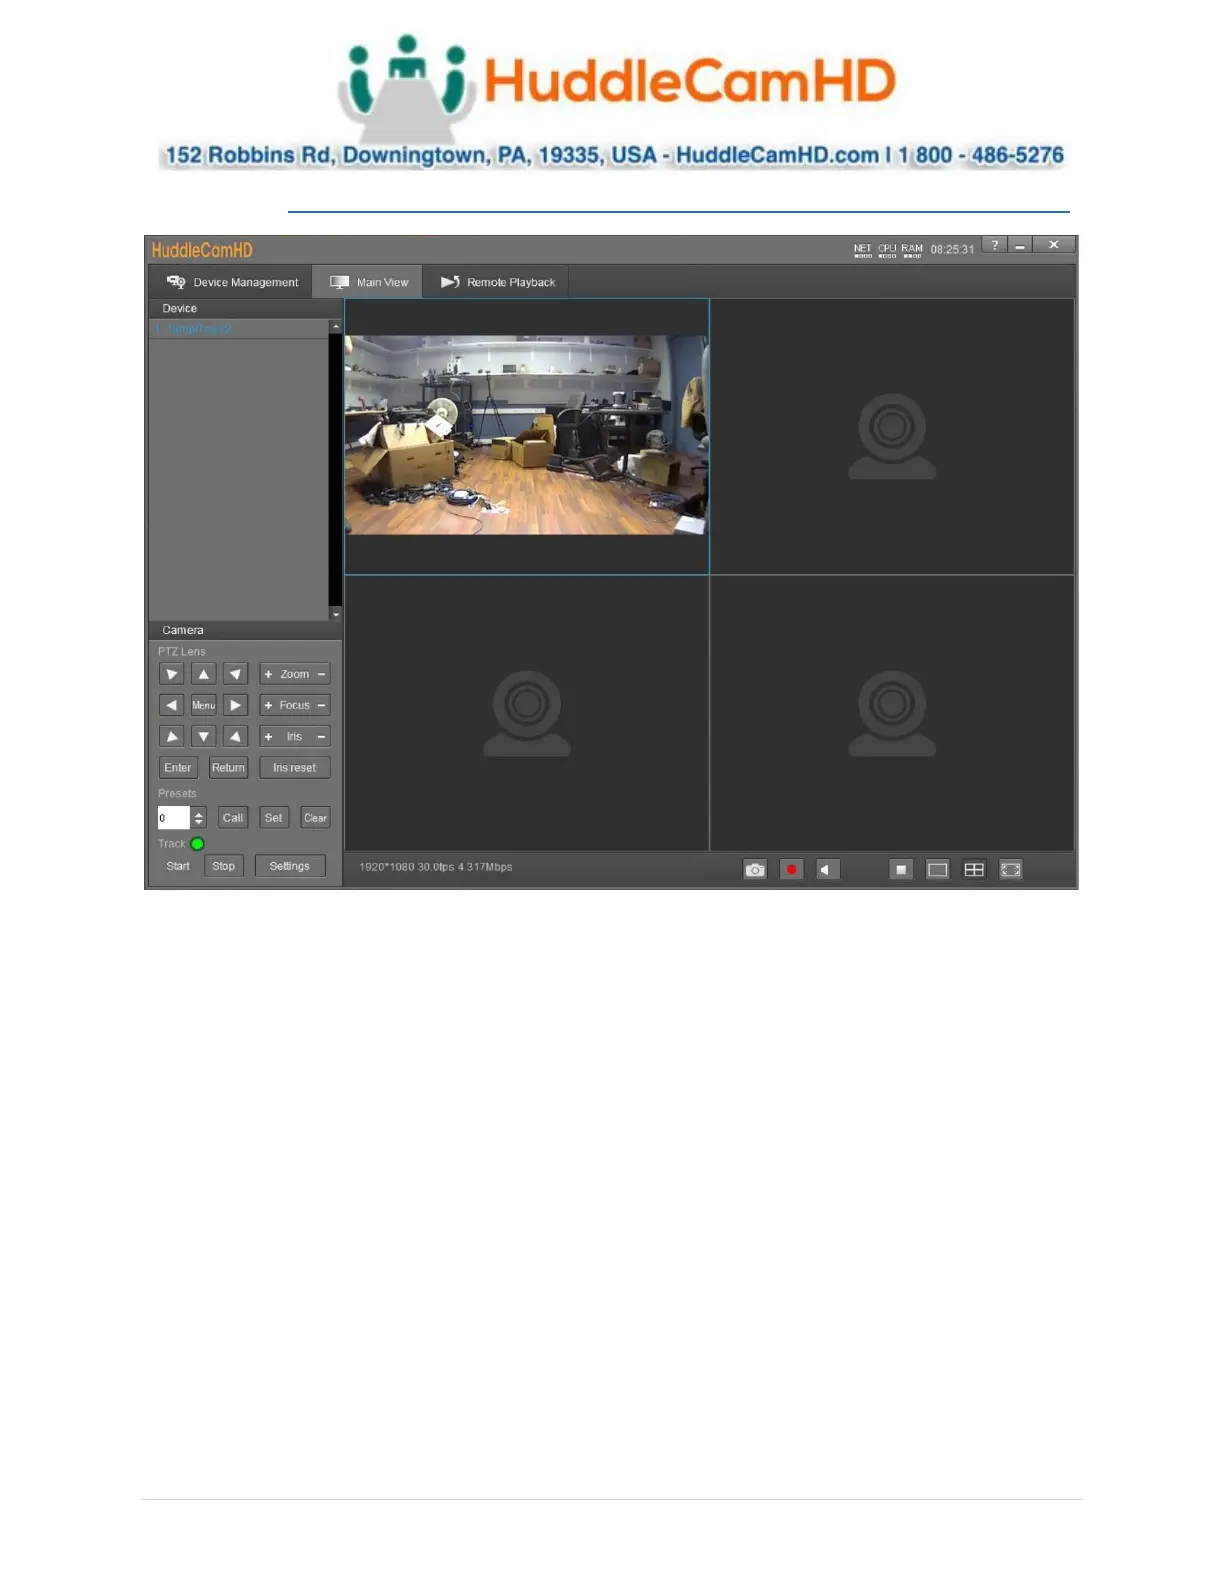Viewport: 1224px width, 1584px height.
Task: Select the empty bottom-right video pane
Action: point(892,713)
